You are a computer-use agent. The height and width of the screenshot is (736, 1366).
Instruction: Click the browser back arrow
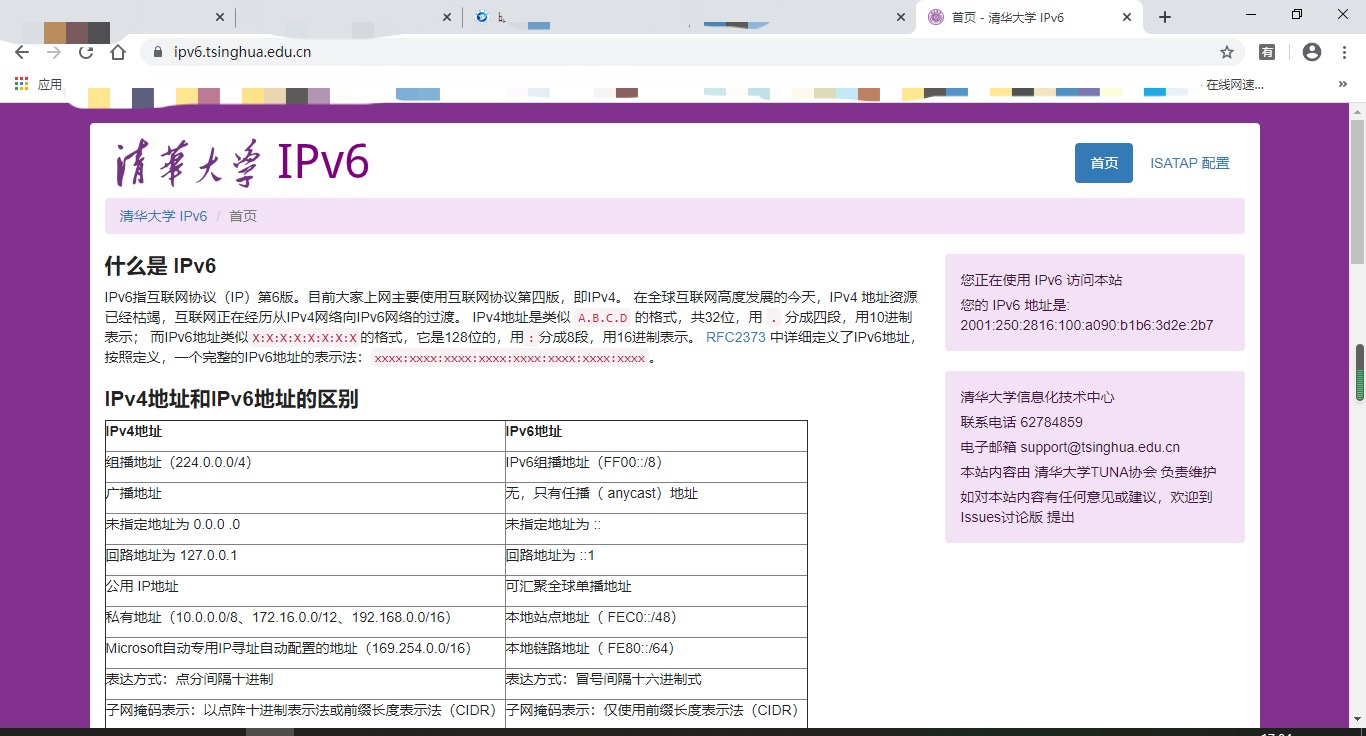[22, 52]
